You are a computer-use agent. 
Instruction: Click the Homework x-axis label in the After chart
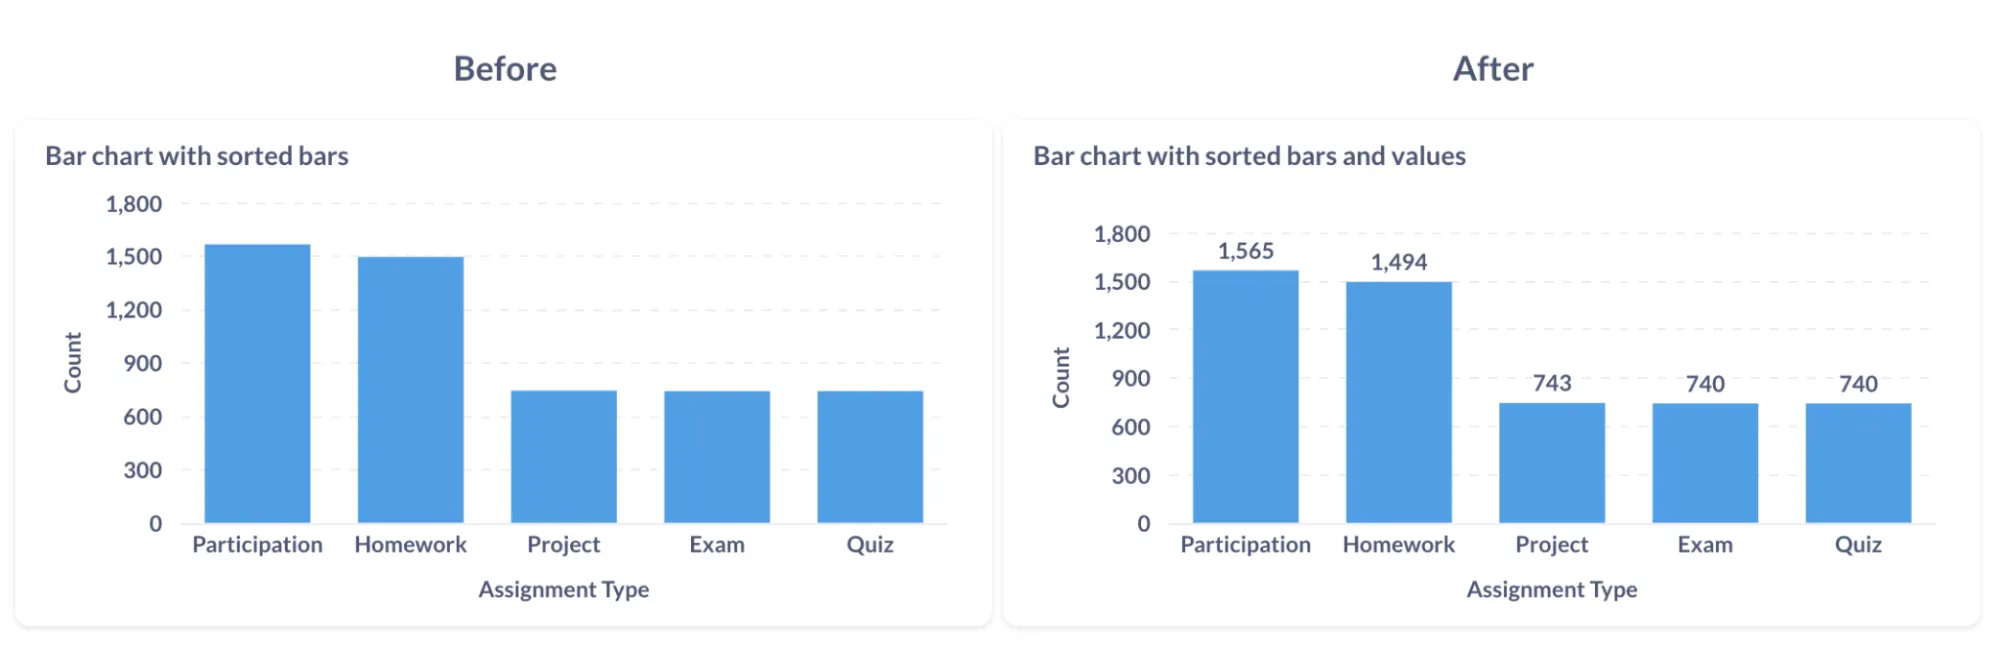coord(1398,545)
